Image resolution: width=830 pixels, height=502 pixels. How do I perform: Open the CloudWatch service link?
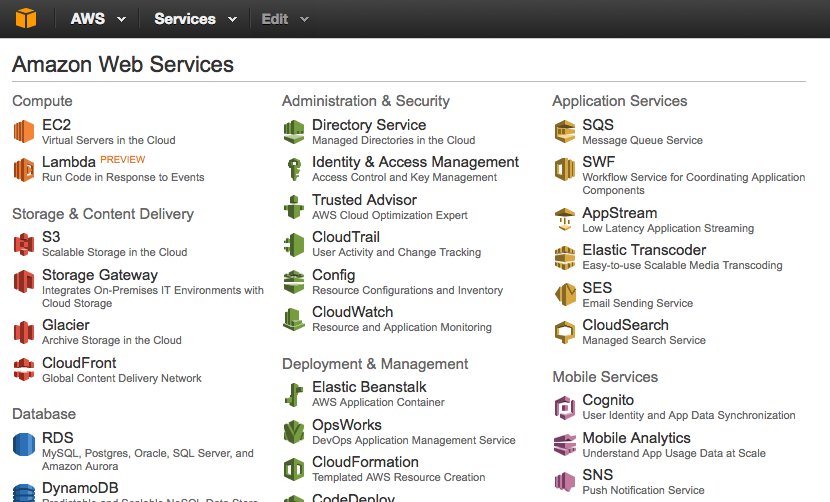point(353,312)
